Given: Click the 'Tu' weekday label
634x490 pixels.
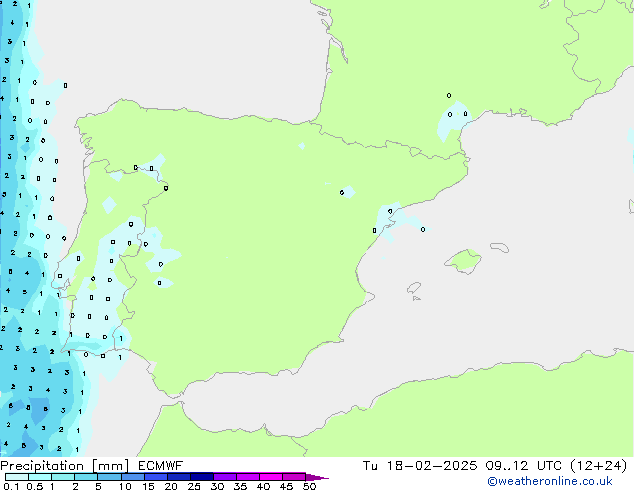Looking at the screenshot, I should [370, 466].
